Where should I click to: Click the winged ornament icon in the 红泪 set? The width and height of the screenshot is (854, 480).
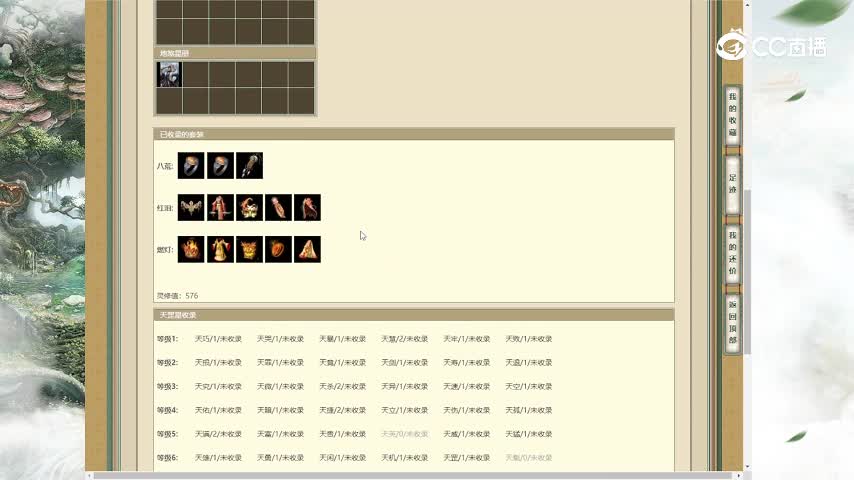(x=191, y=208)
